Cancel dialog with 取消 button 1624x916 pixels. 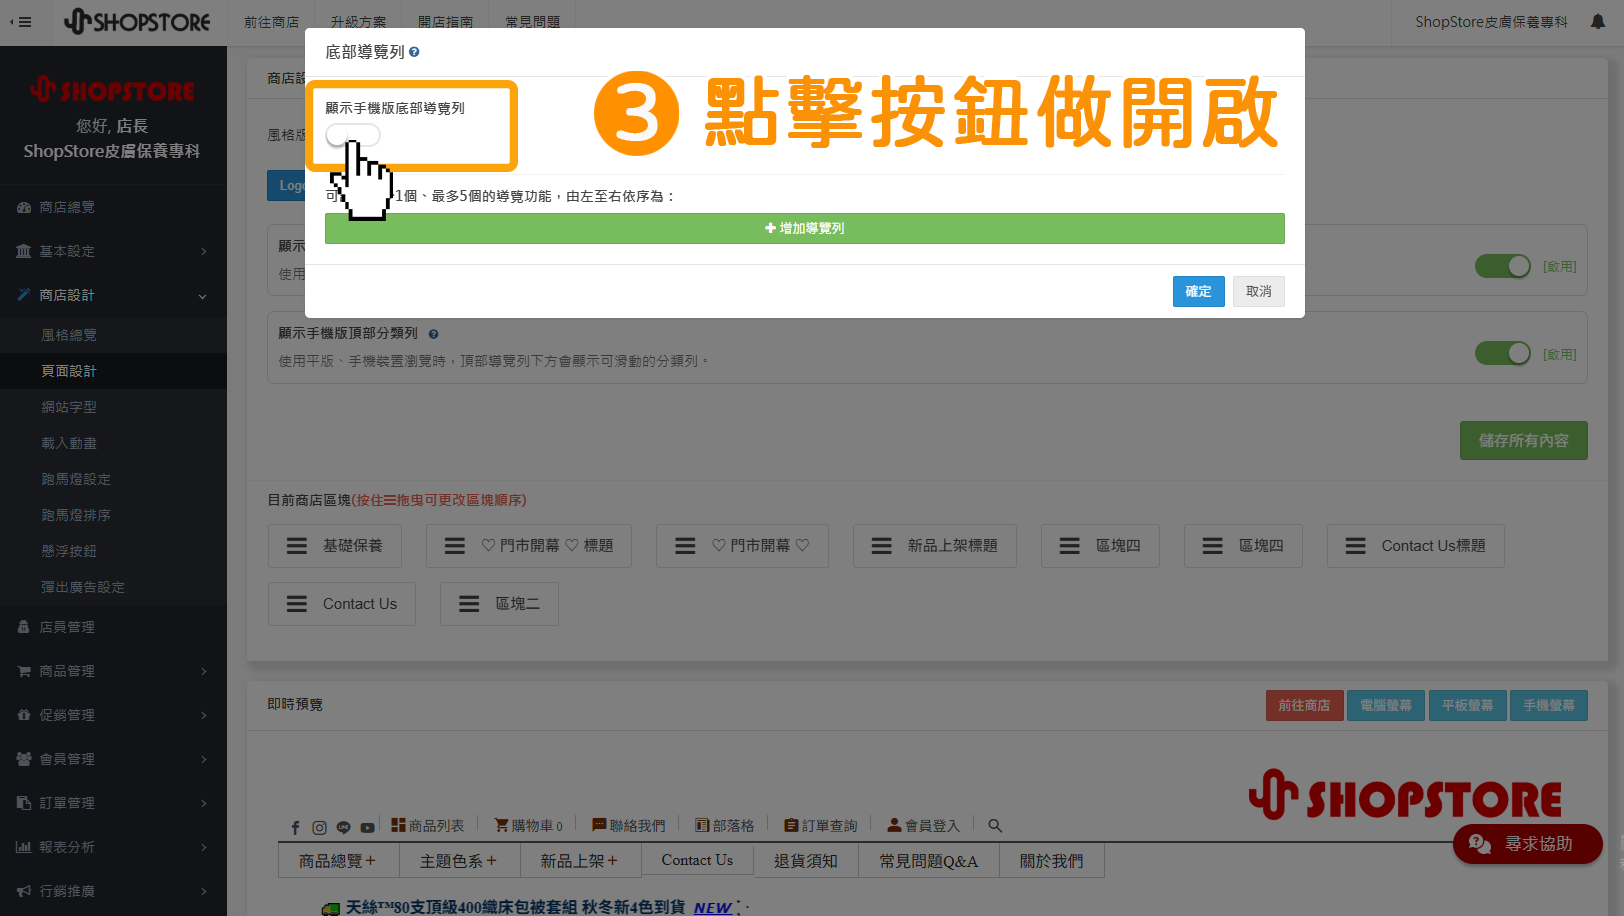1259,291
